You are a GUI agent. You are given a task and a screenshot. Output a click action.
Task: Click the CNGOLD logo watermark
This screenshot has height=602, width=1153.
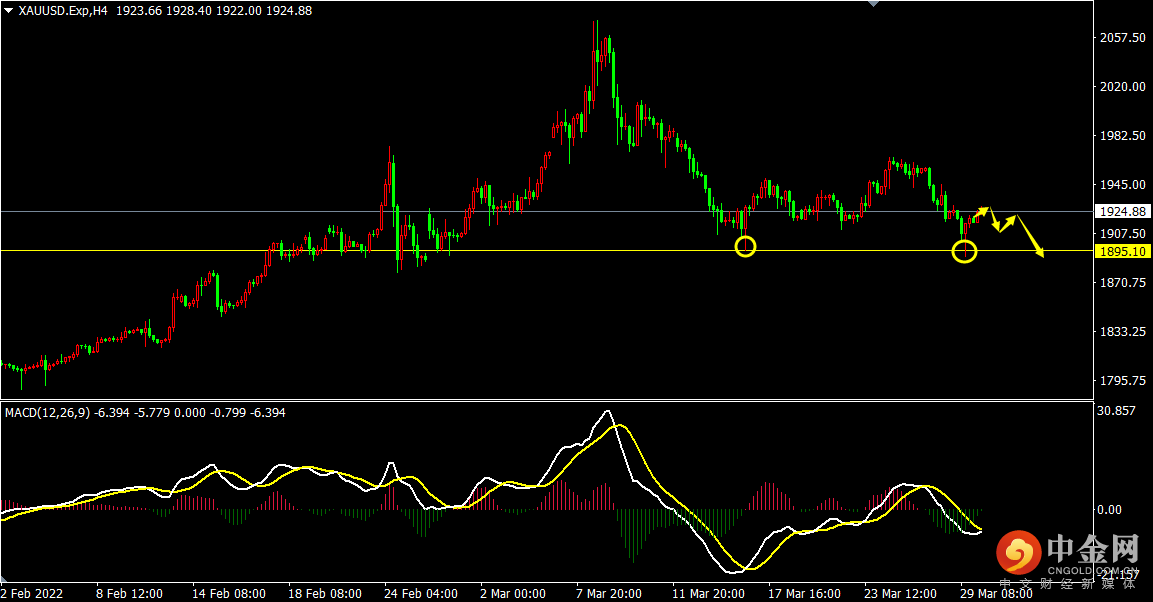[1068, 558]
